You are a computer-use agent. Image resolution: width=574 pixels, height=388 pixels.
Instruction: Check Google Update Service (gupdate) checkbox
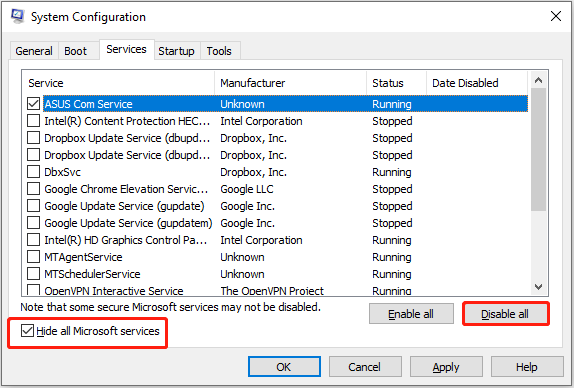tap(33, 206)
